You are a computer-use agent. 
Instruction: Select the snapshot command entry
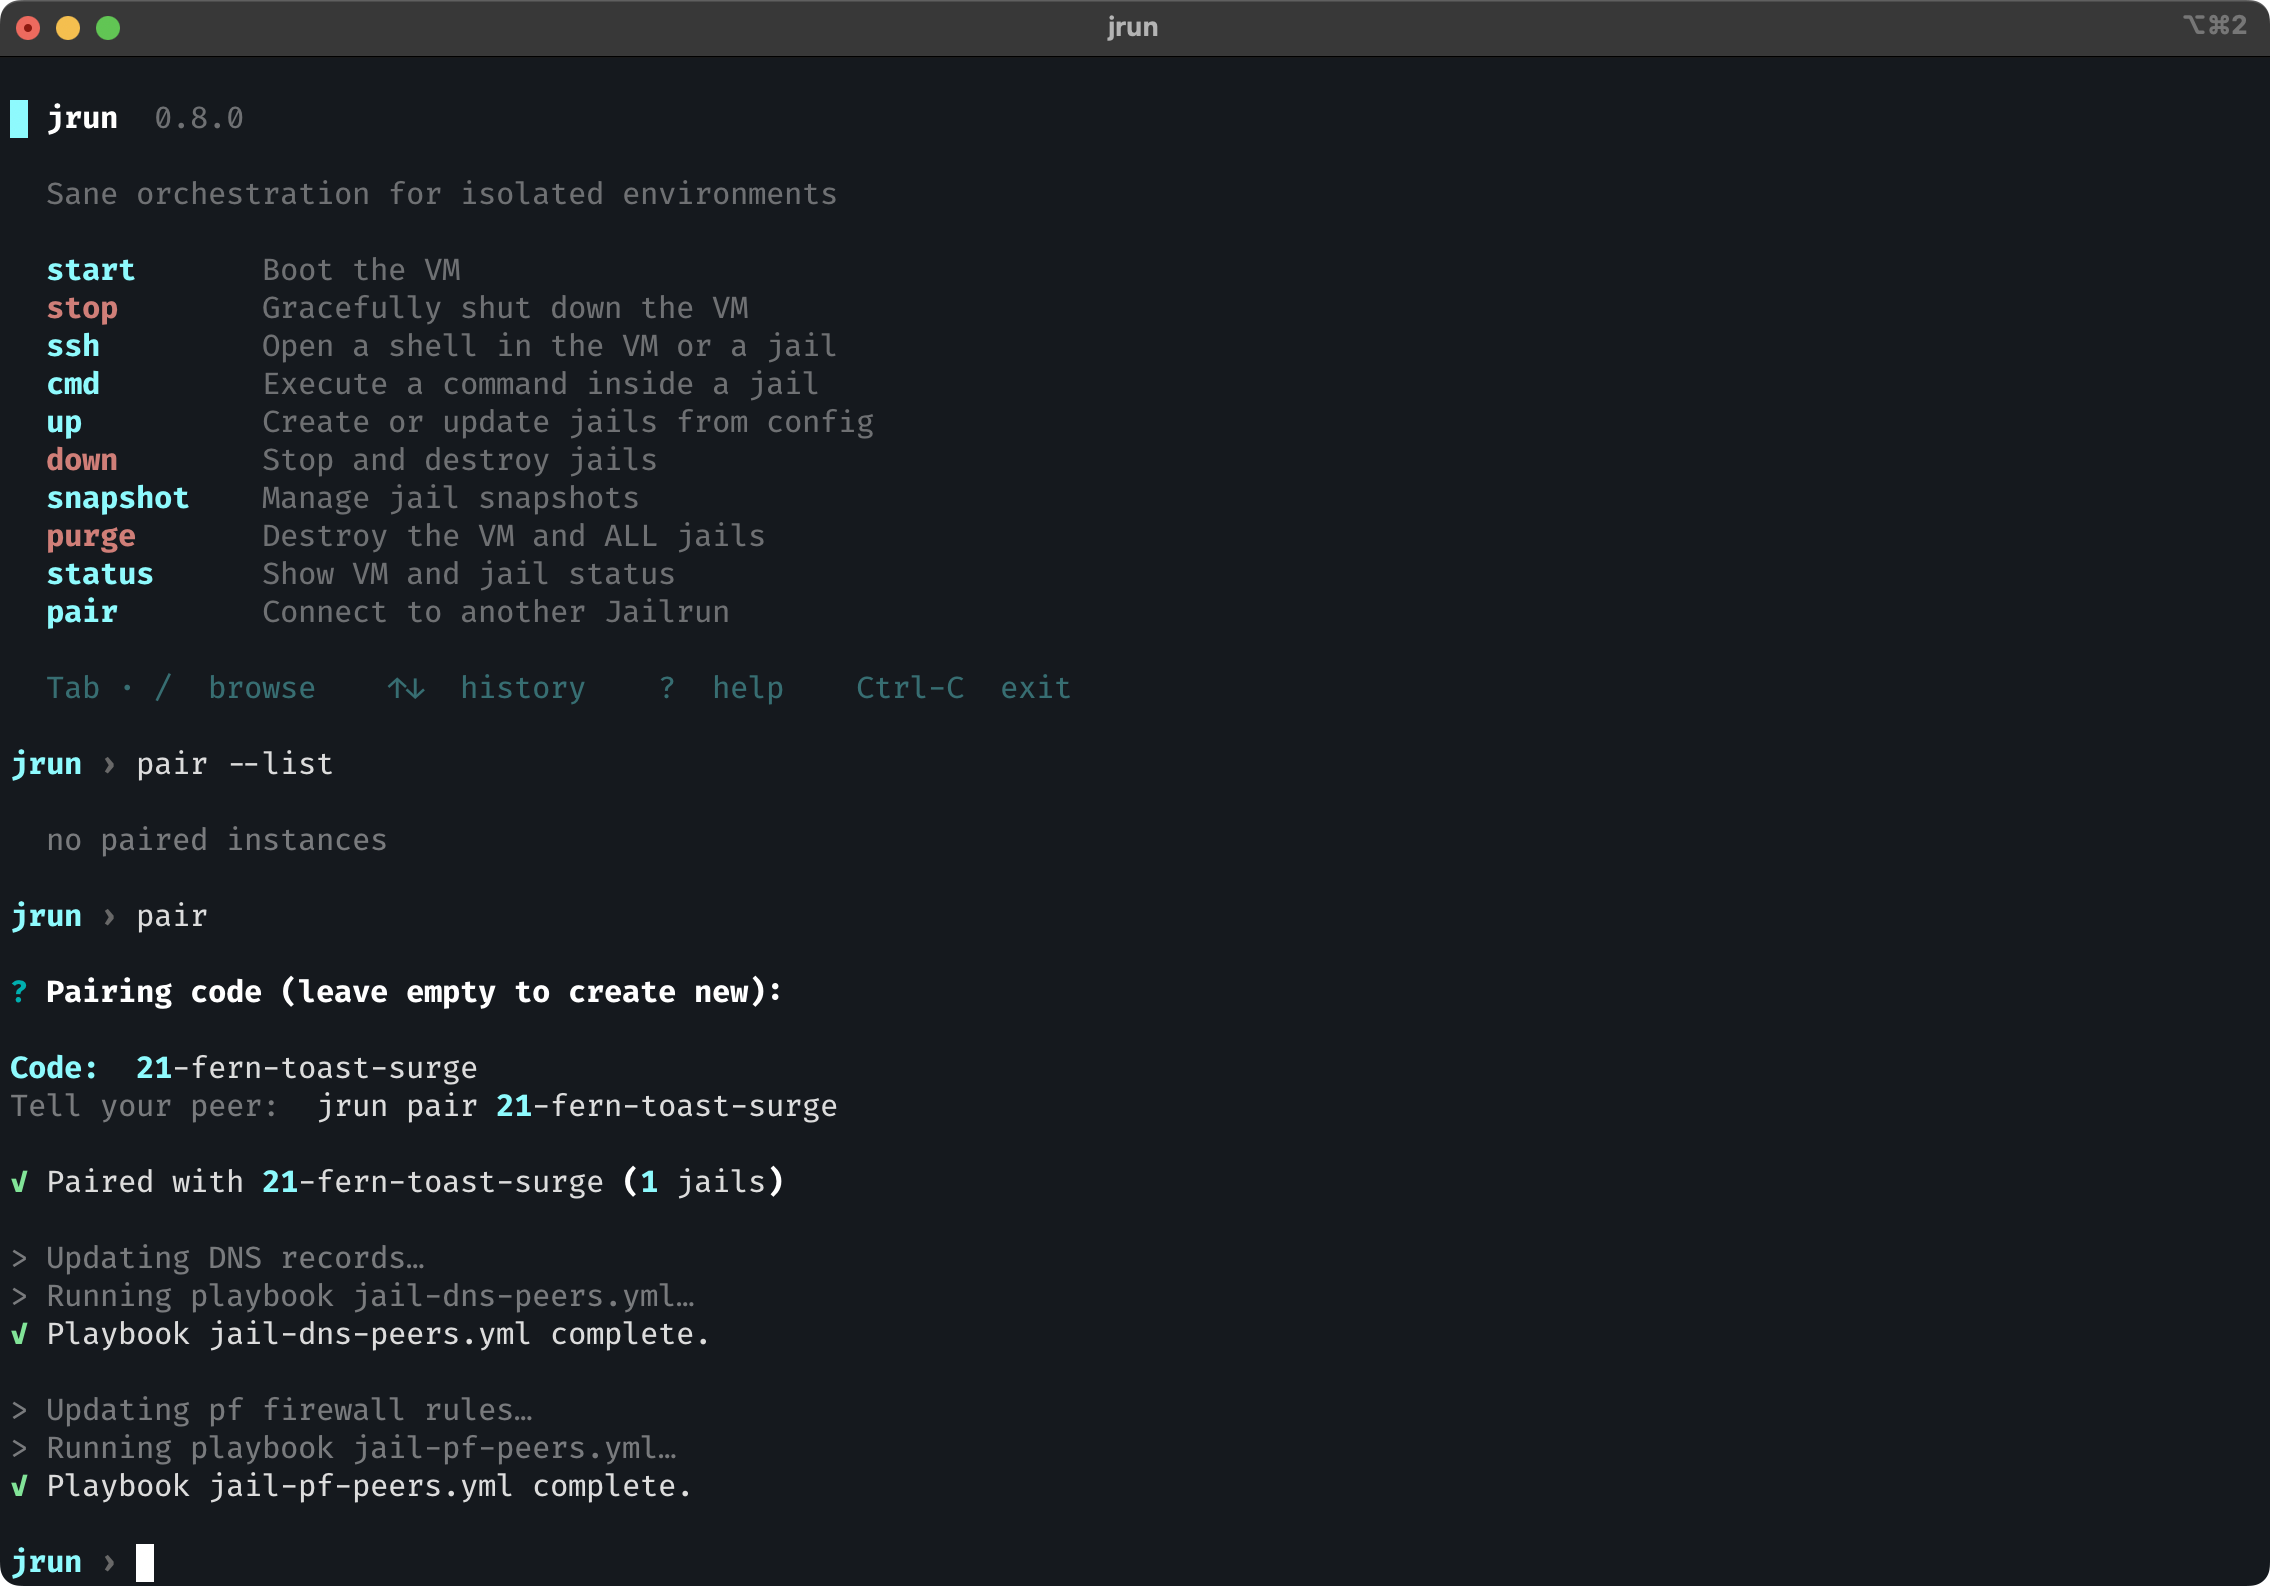click(117, 498)
